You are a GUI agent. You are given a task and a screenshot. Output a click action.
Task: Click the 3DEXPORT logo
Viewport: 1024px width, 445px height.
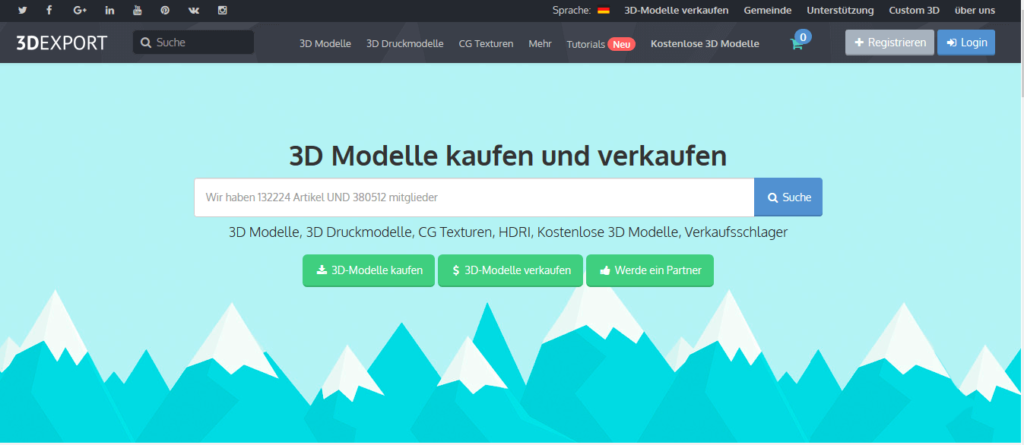click(x=62, y=43)
